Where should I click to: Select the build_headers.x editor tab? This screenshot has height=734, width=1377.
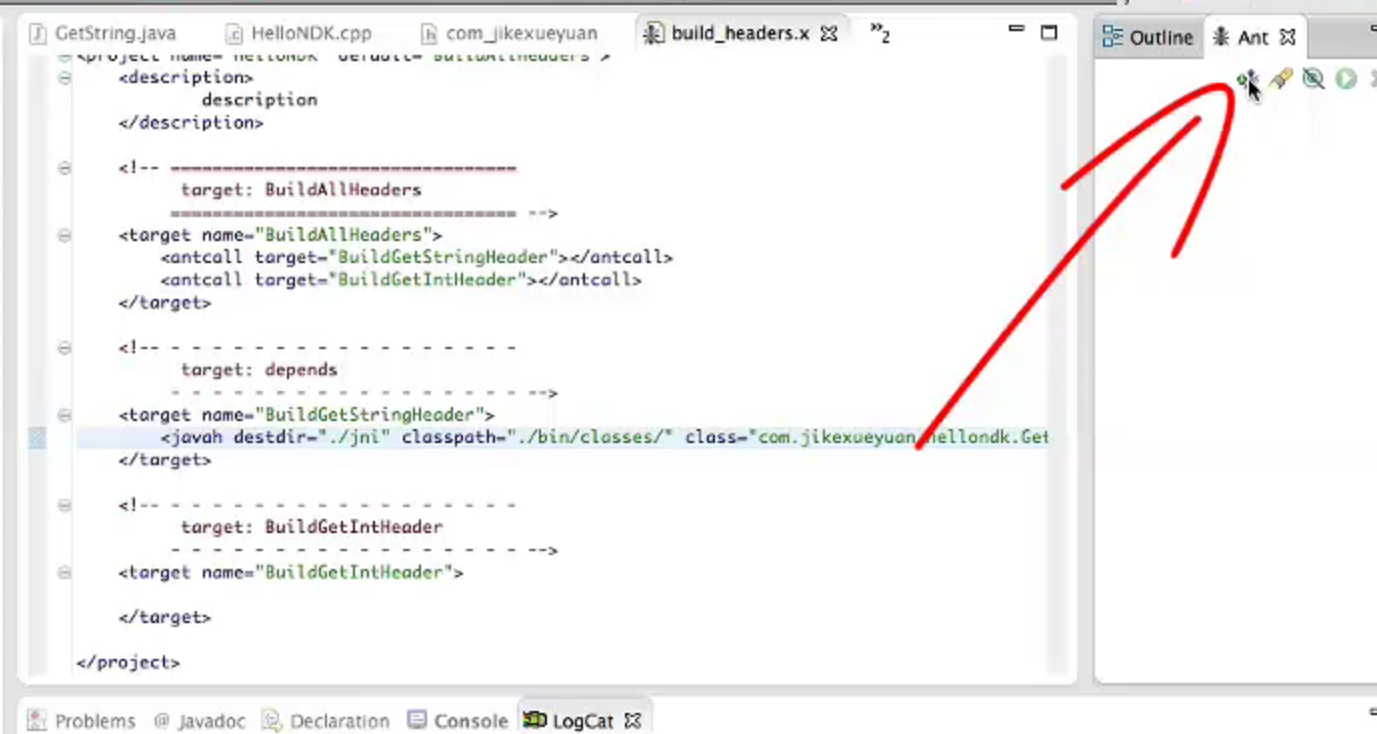[740, 33]
